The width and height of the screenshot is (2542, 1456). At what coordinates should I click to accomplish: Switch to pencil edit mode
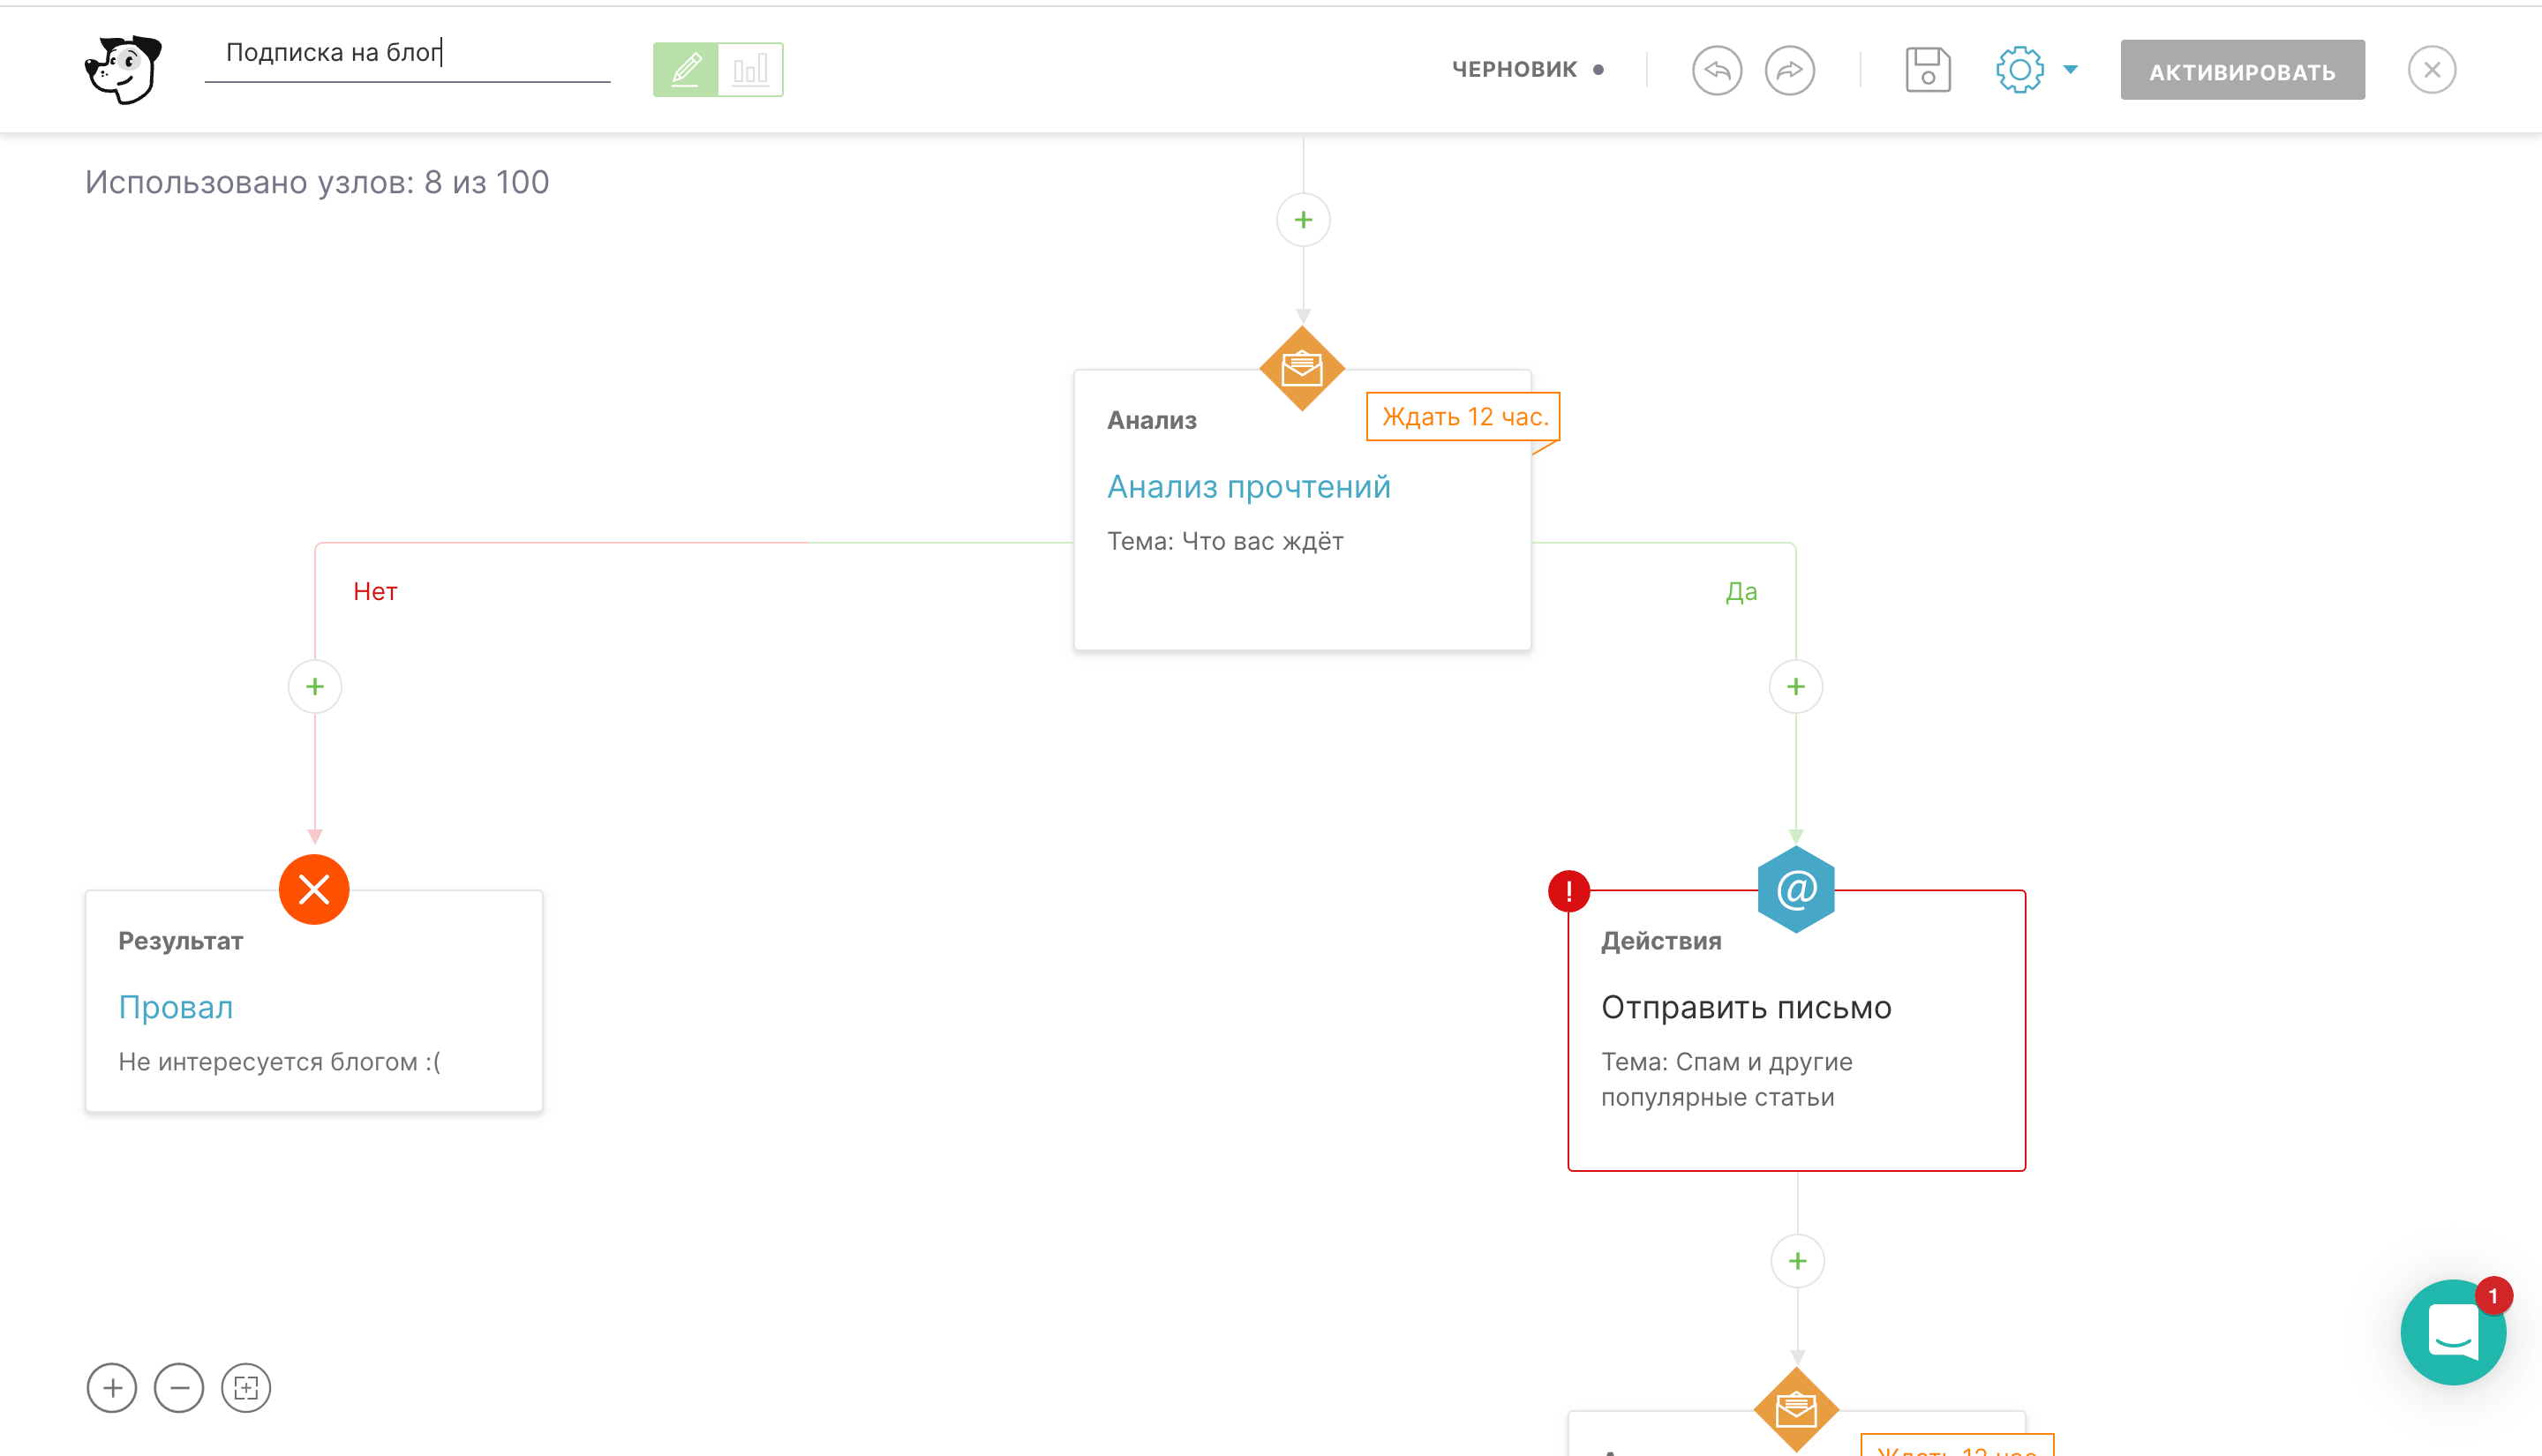(x=686, y=69)
